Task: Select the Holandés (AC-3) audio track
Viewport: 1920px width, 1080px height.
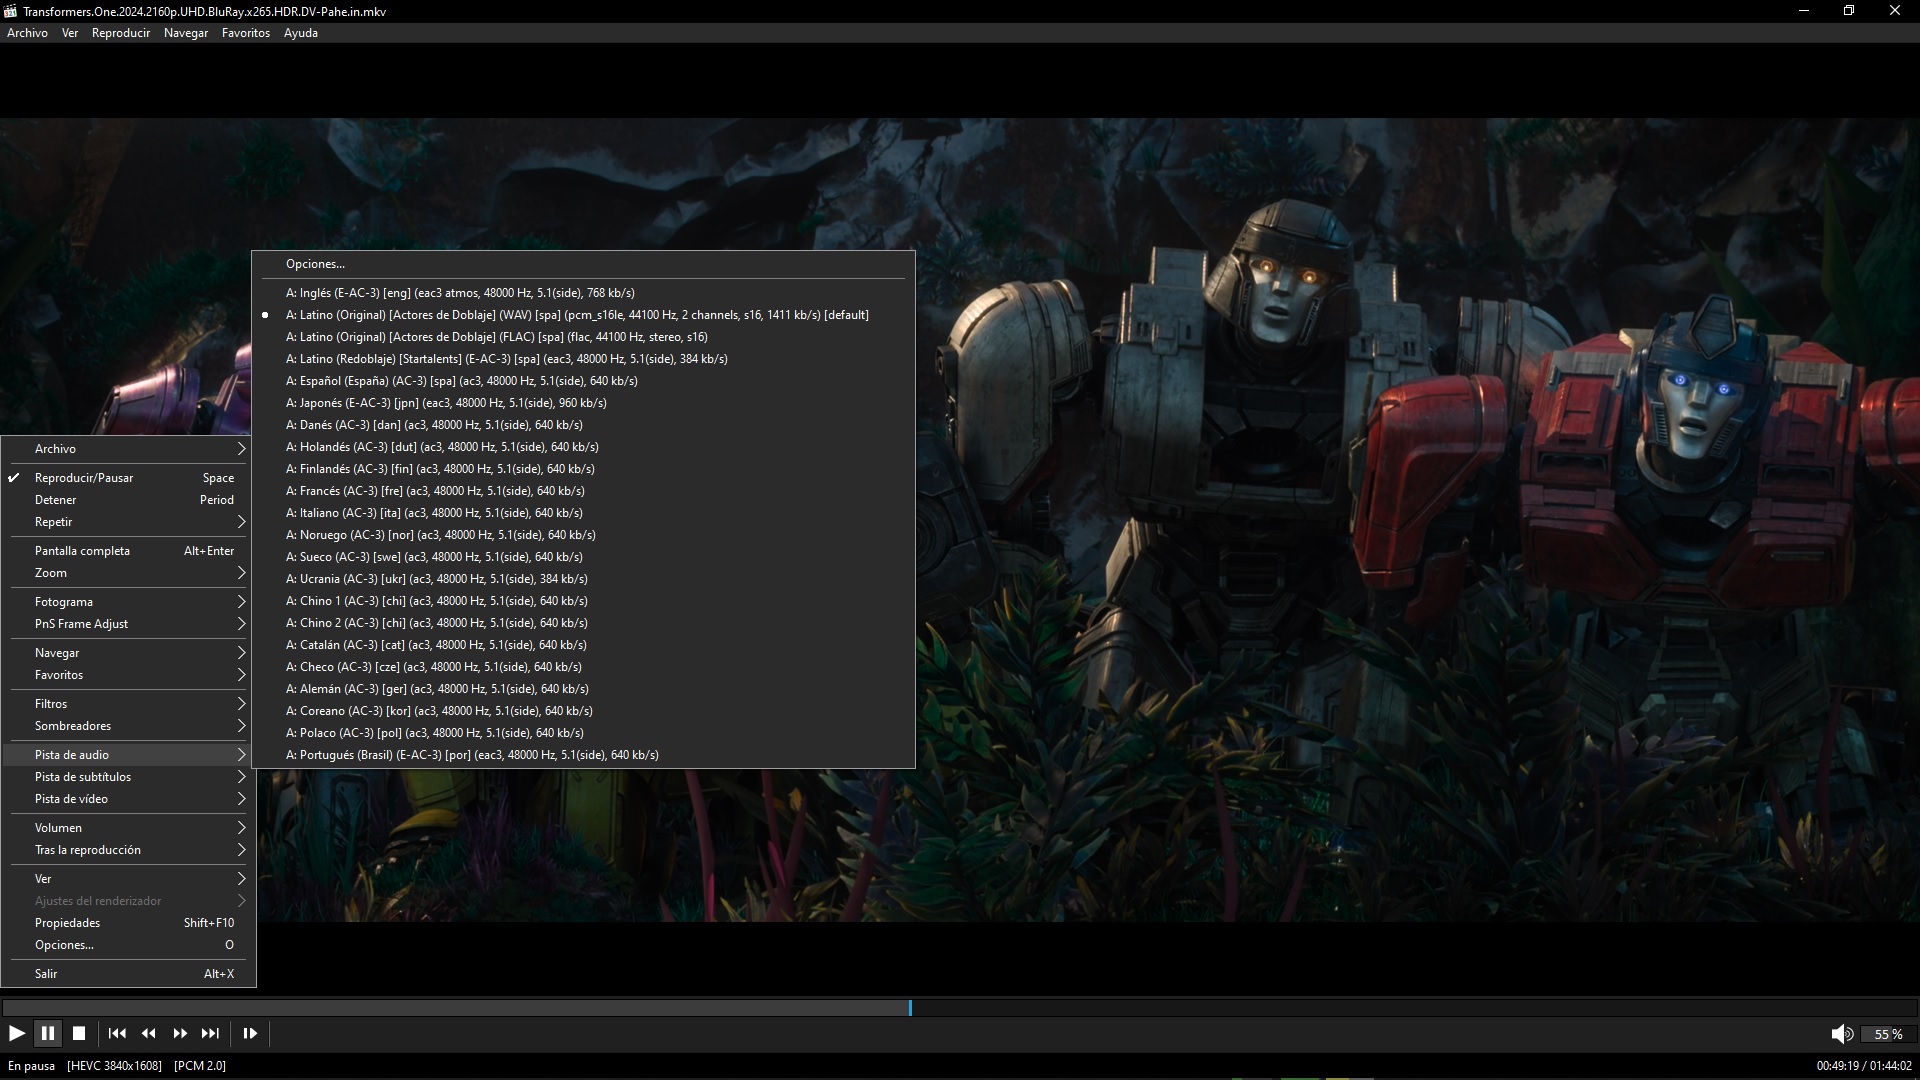Action: pyautogui.click(x=583, y=447)
